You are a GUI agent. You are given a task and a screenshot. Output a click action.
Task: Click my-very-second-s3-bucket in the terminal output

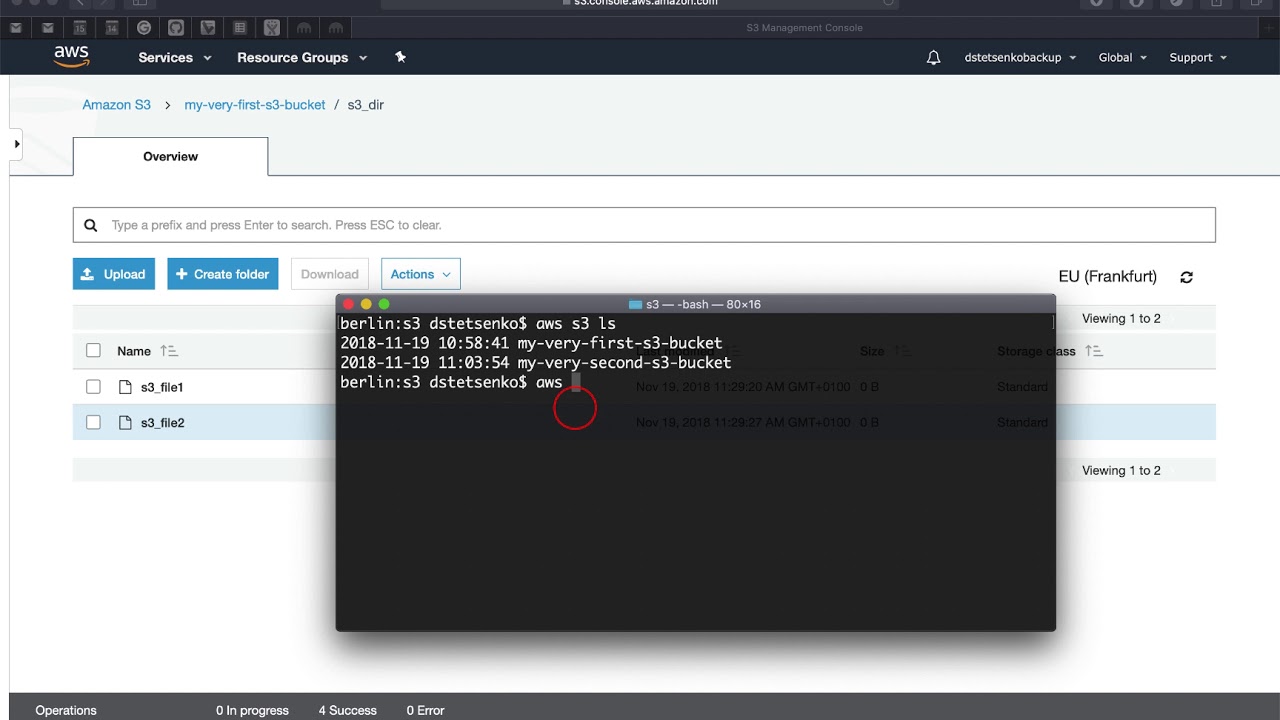coord(624,362)
